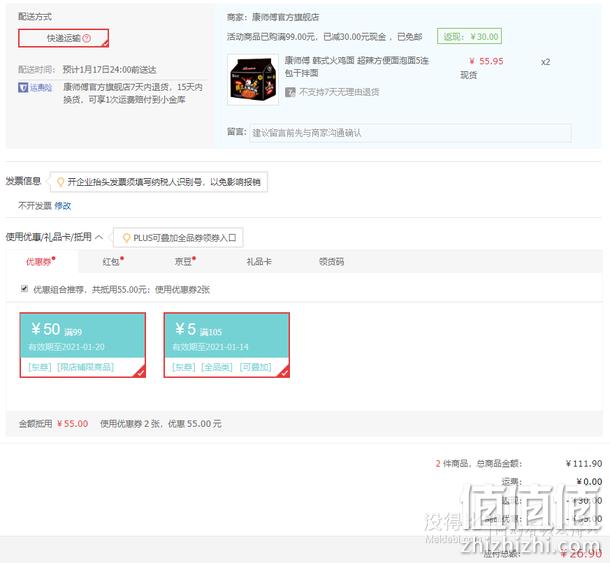This screenshot has width=610, height=563.
Task: Click the lightbulb icon in PLUS tip
Action: click(x=126, y=238)
